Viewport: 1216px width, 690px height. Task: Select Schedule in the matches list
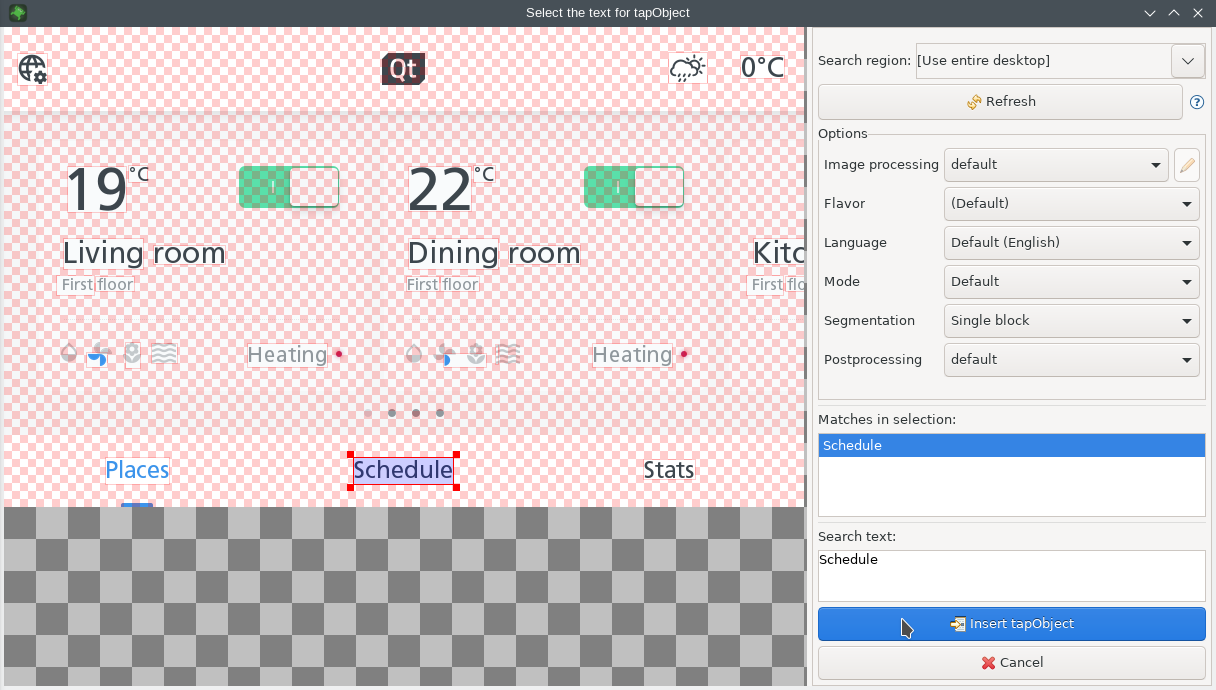pos(1011,446)
